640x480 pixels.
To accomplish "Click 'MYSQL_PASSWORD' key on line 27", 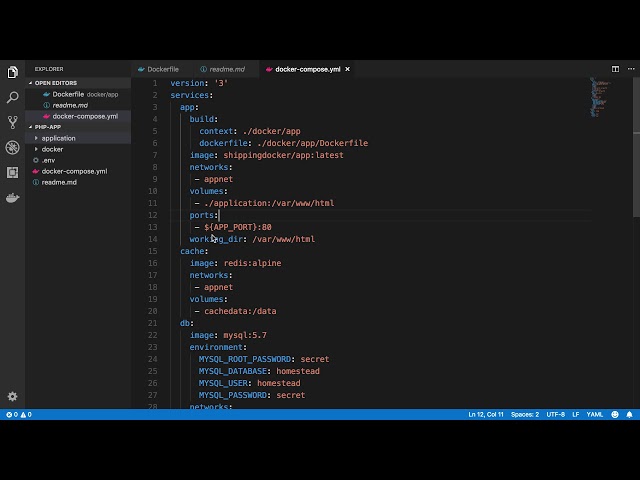I will tap(233, 395).
